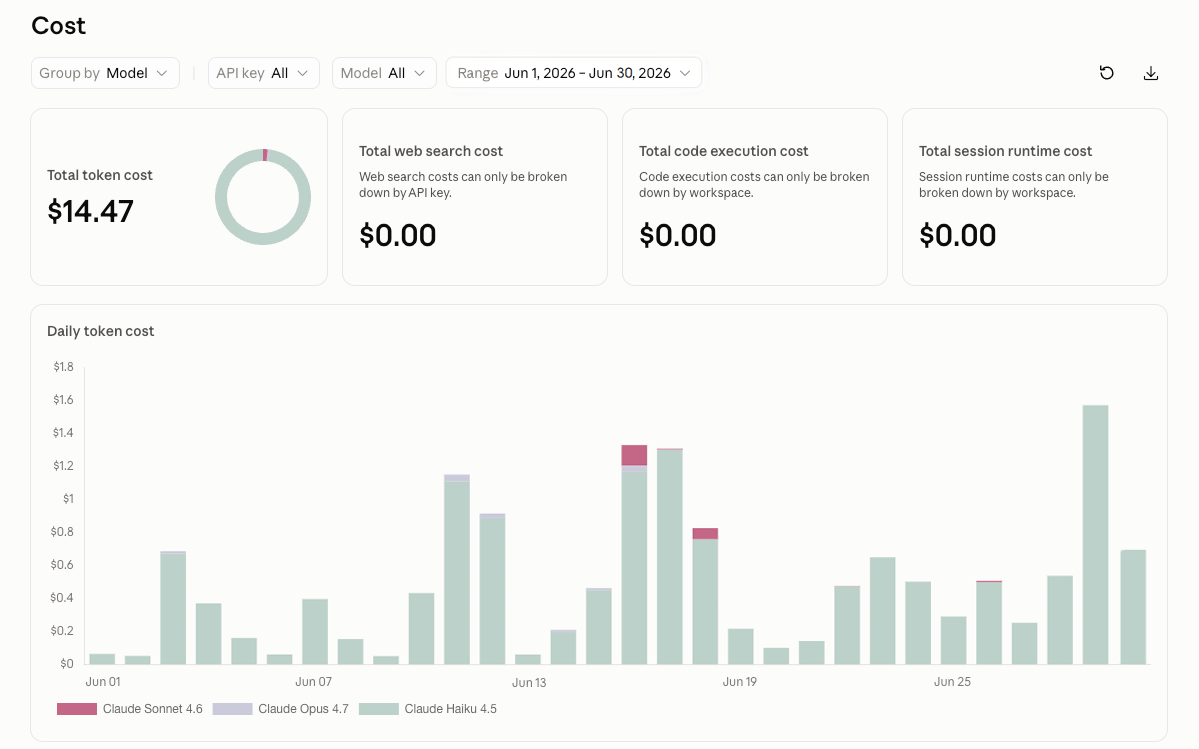Click the Jun 07 axis label
Screen dimensions: 1199x749
314,682
